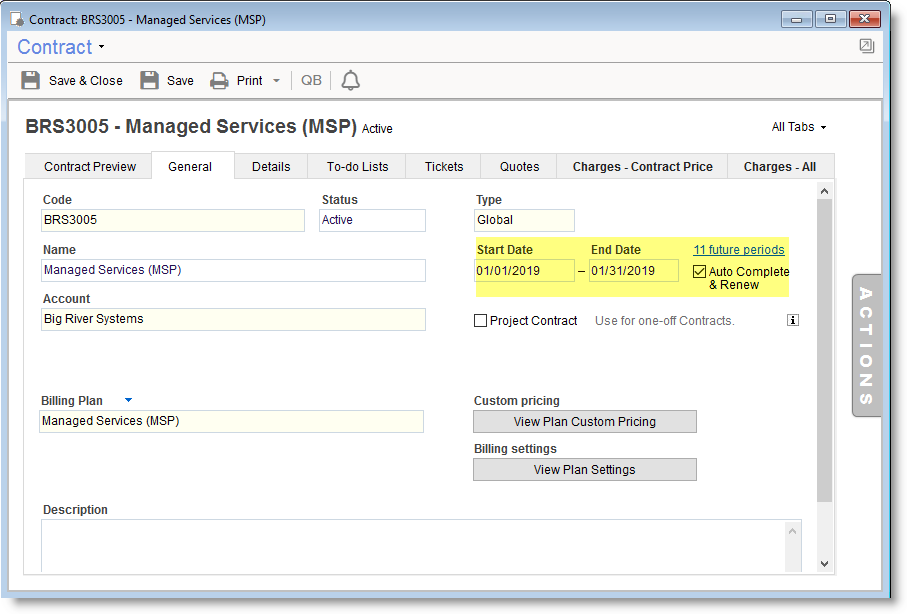Open the Tickets tab

[444, 167]
